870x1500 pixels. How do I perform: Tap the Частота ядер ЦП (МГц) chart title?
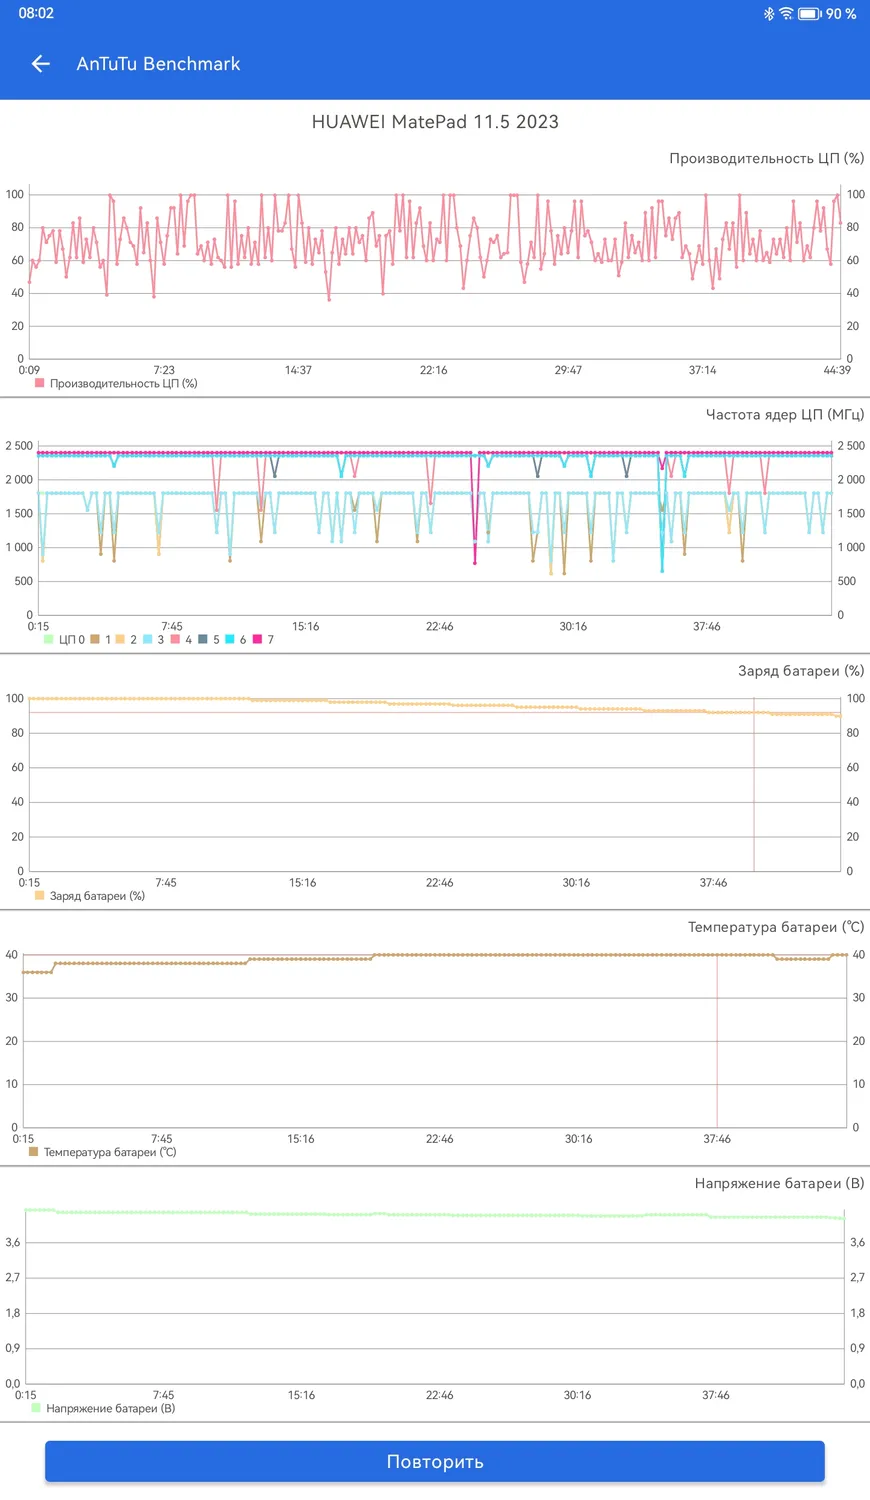coord(785,414)
